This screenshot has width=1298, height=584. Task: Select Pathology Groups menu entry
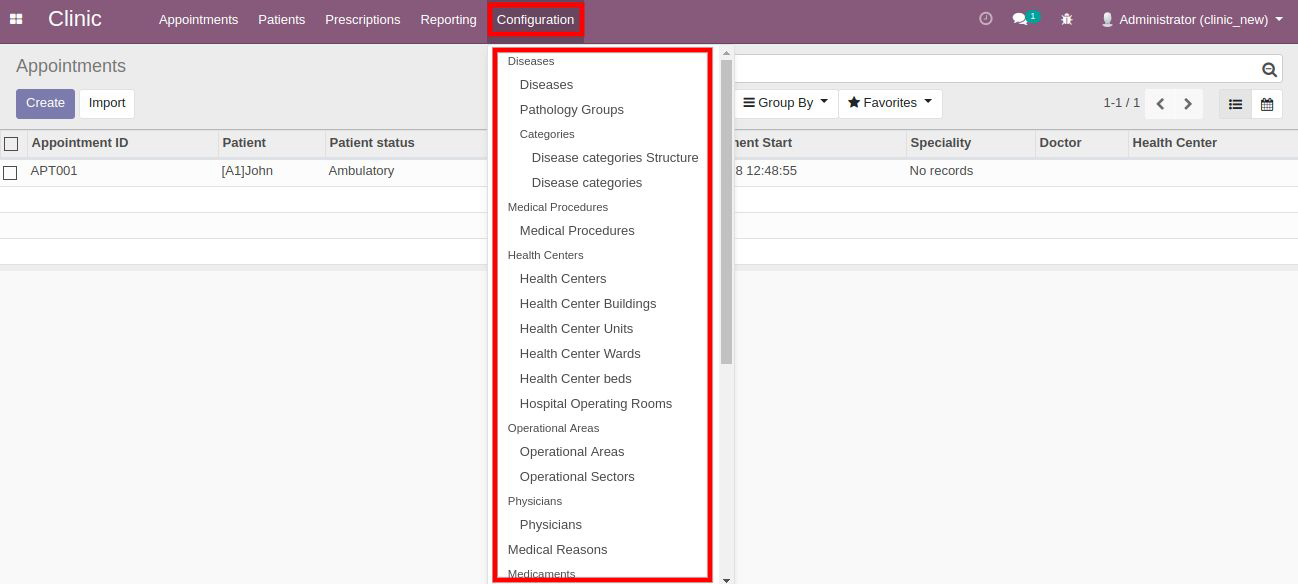click(572, 110)
